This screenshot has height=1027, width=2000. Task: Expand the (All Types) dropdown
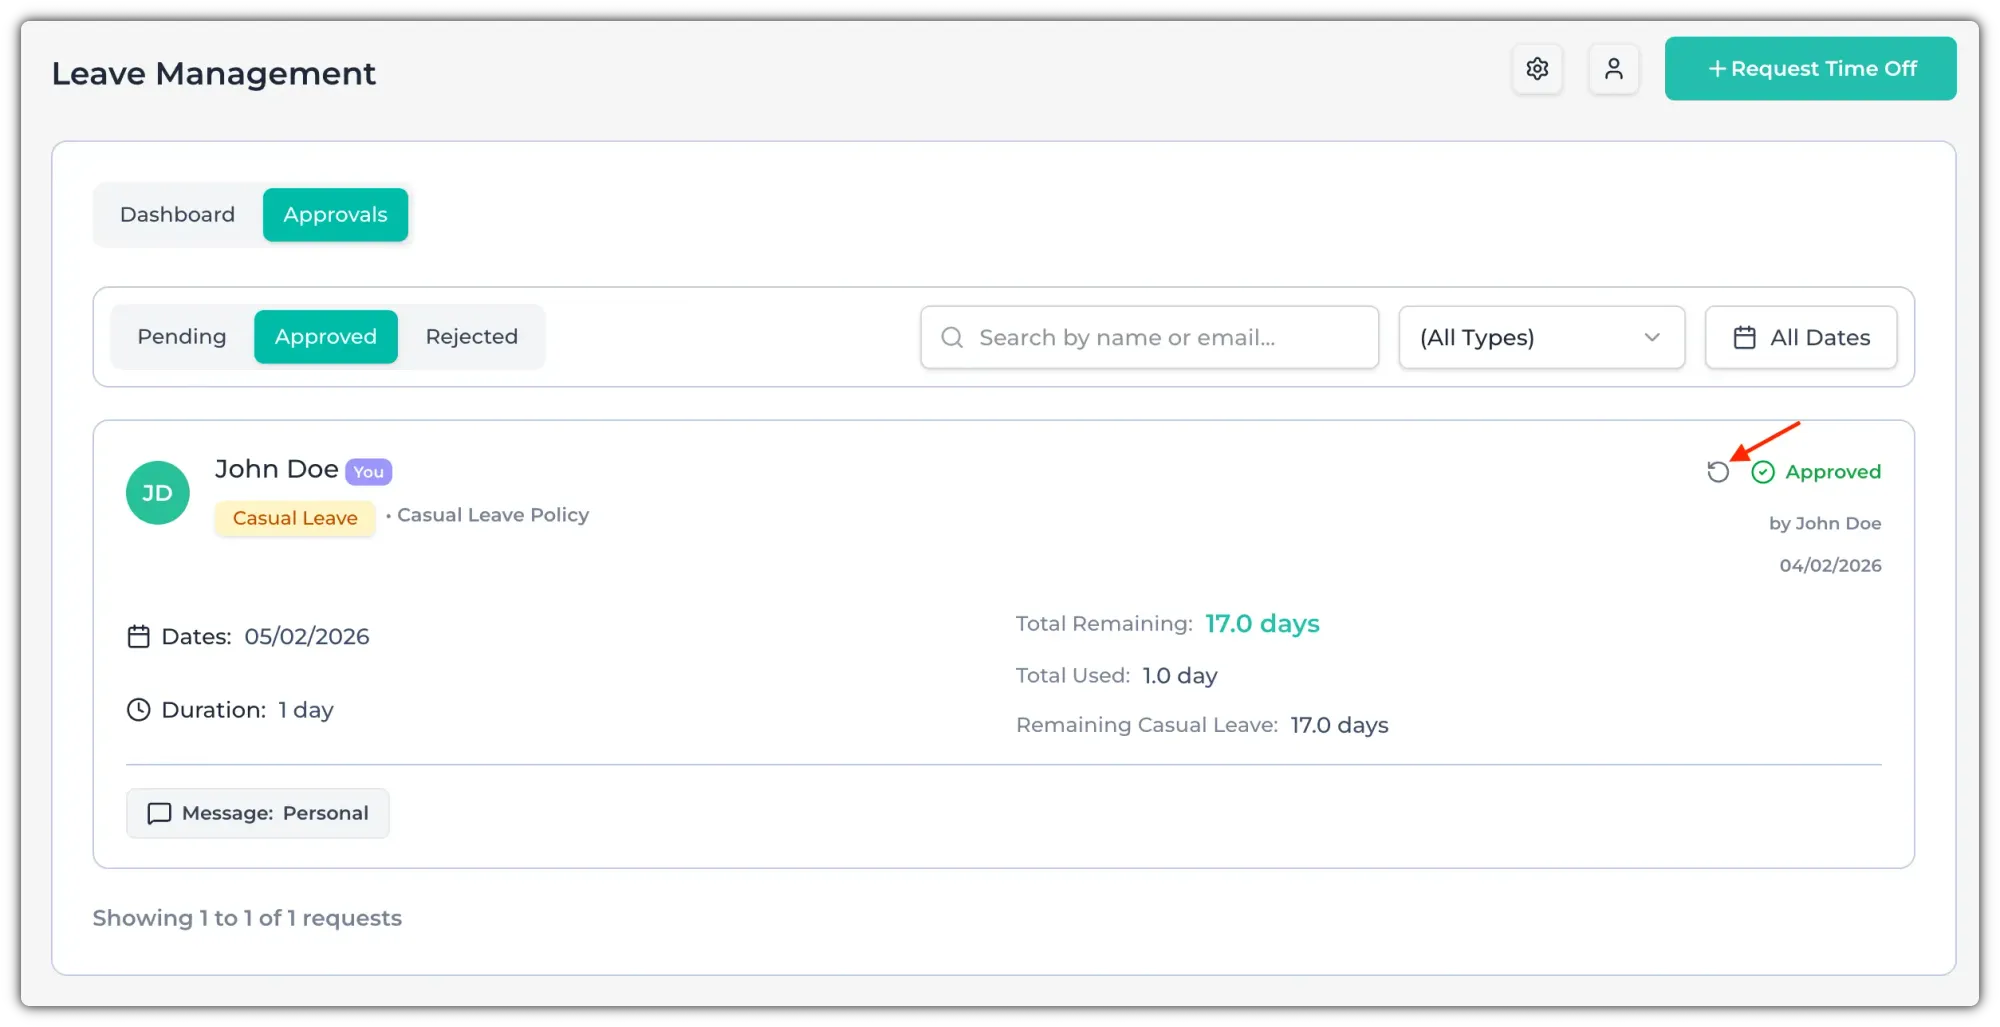point(1540,338)
